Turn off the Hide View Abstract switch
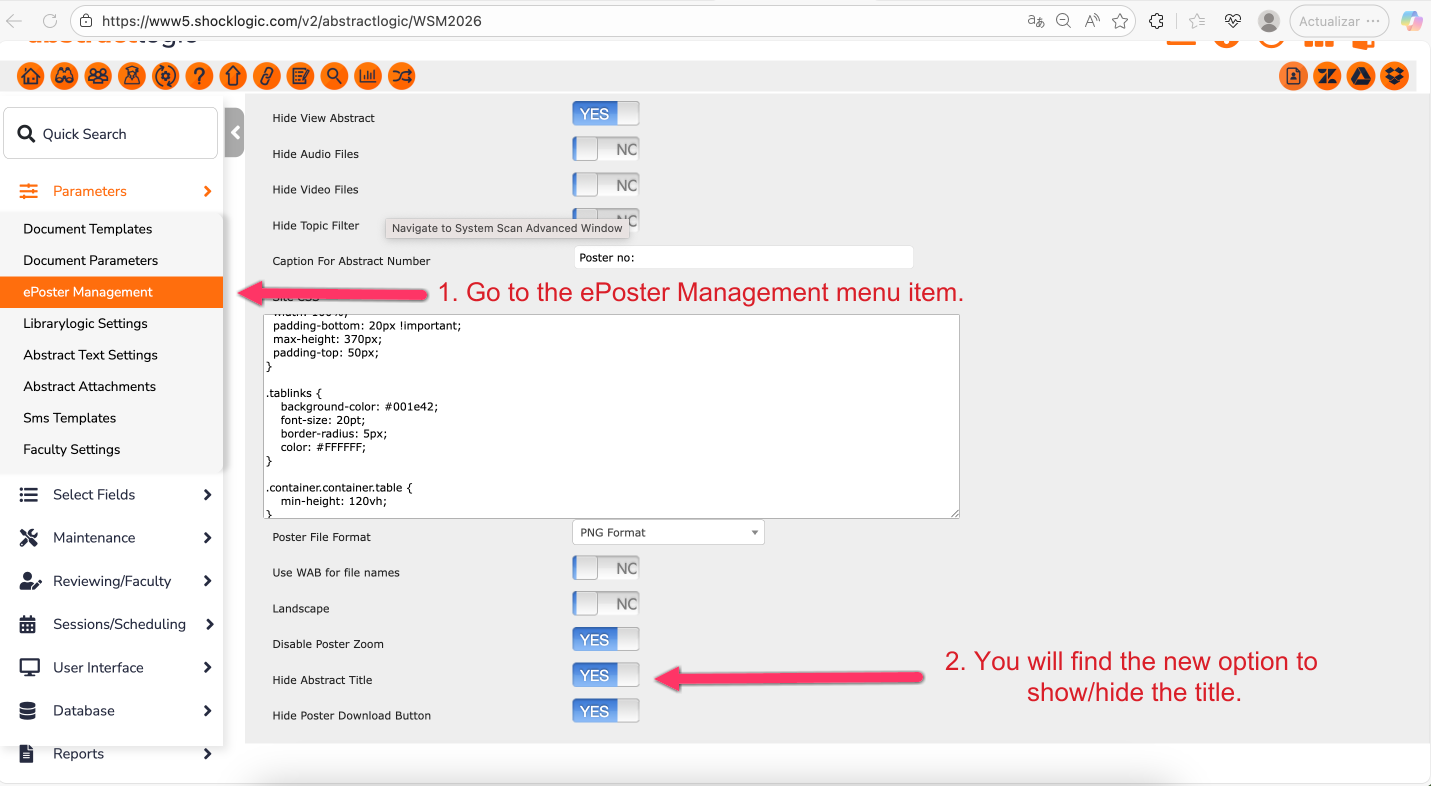This screenshot has width=1431, height=786. pos(605,114)
